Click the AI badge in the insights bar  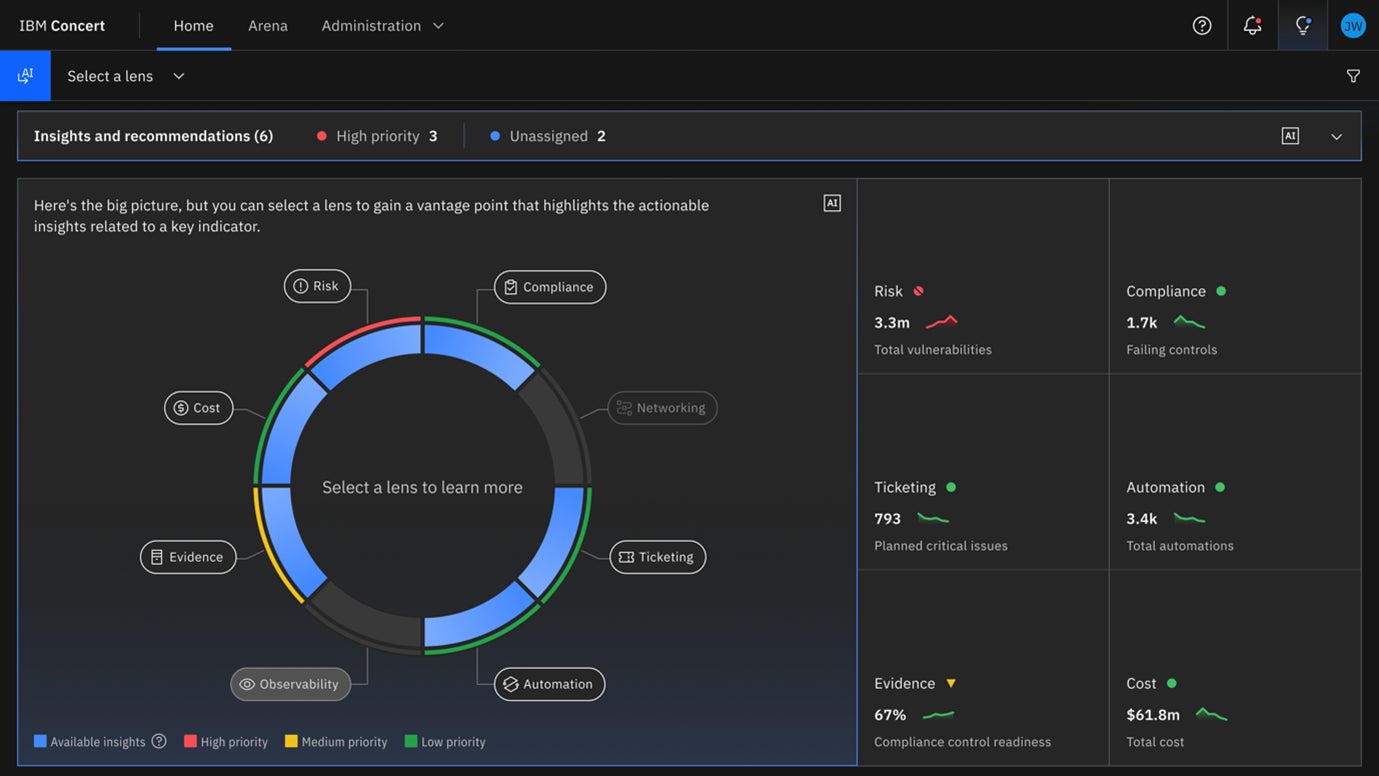point(1290,136)
